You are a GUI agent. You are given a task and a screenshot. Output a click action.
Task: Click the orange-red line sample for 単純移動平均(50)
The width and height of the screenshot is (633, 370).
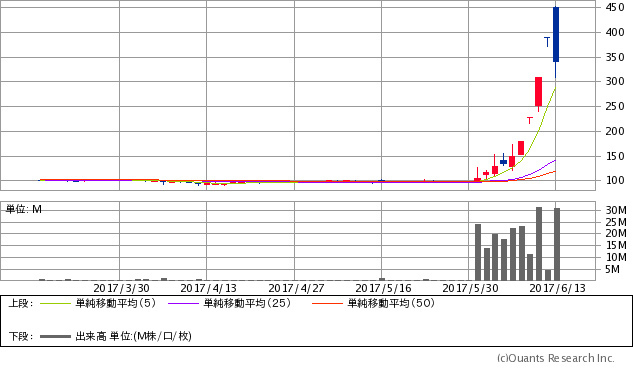click(327, 303)
